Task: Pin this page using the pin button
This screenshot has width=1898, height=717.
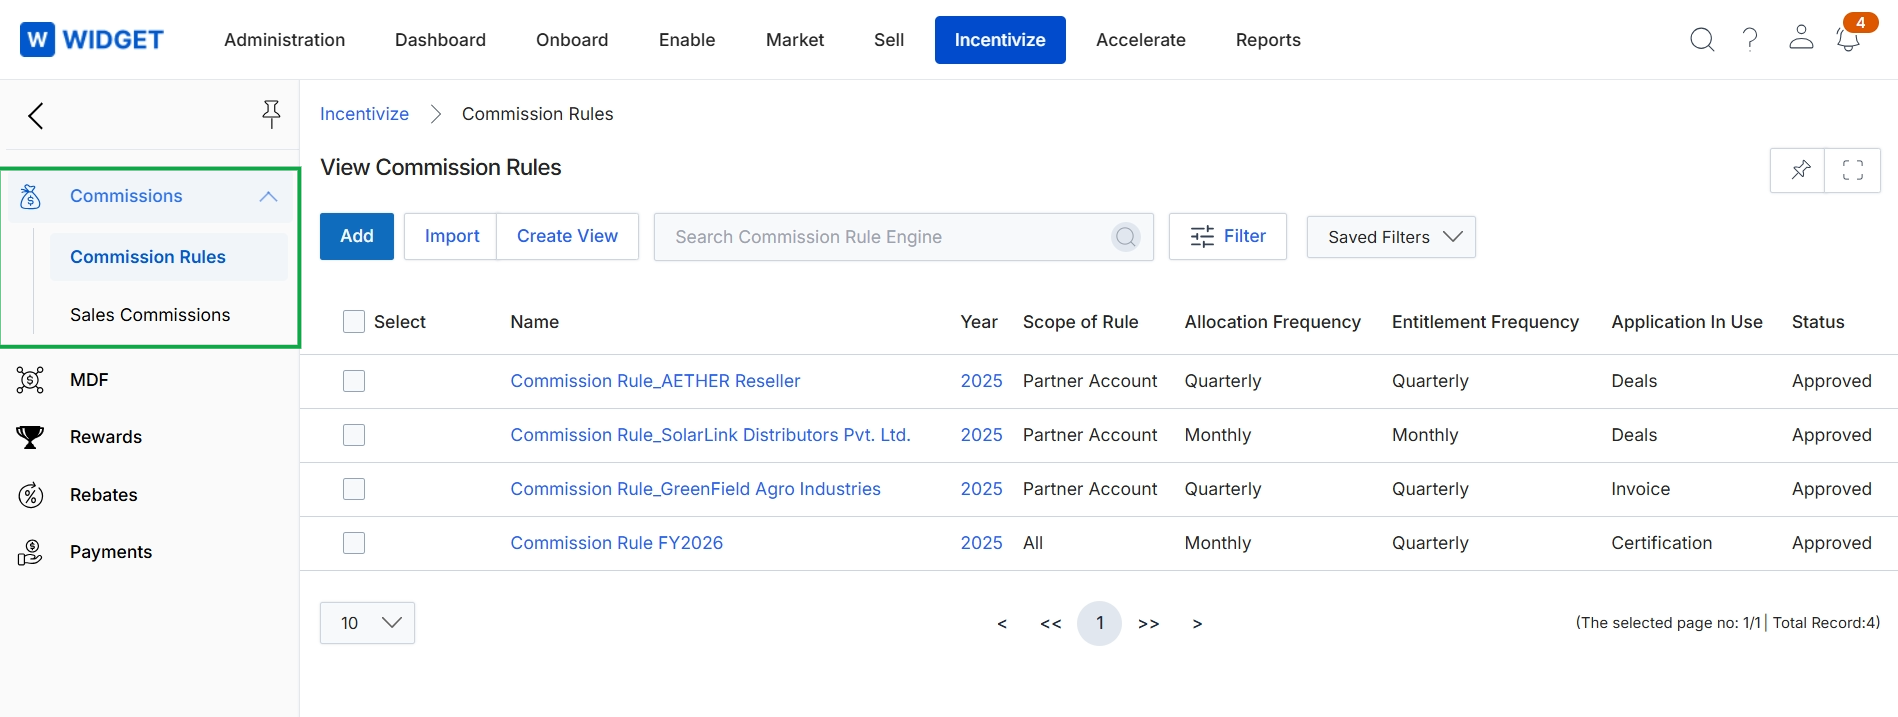Action: (x=1798, y=170)
